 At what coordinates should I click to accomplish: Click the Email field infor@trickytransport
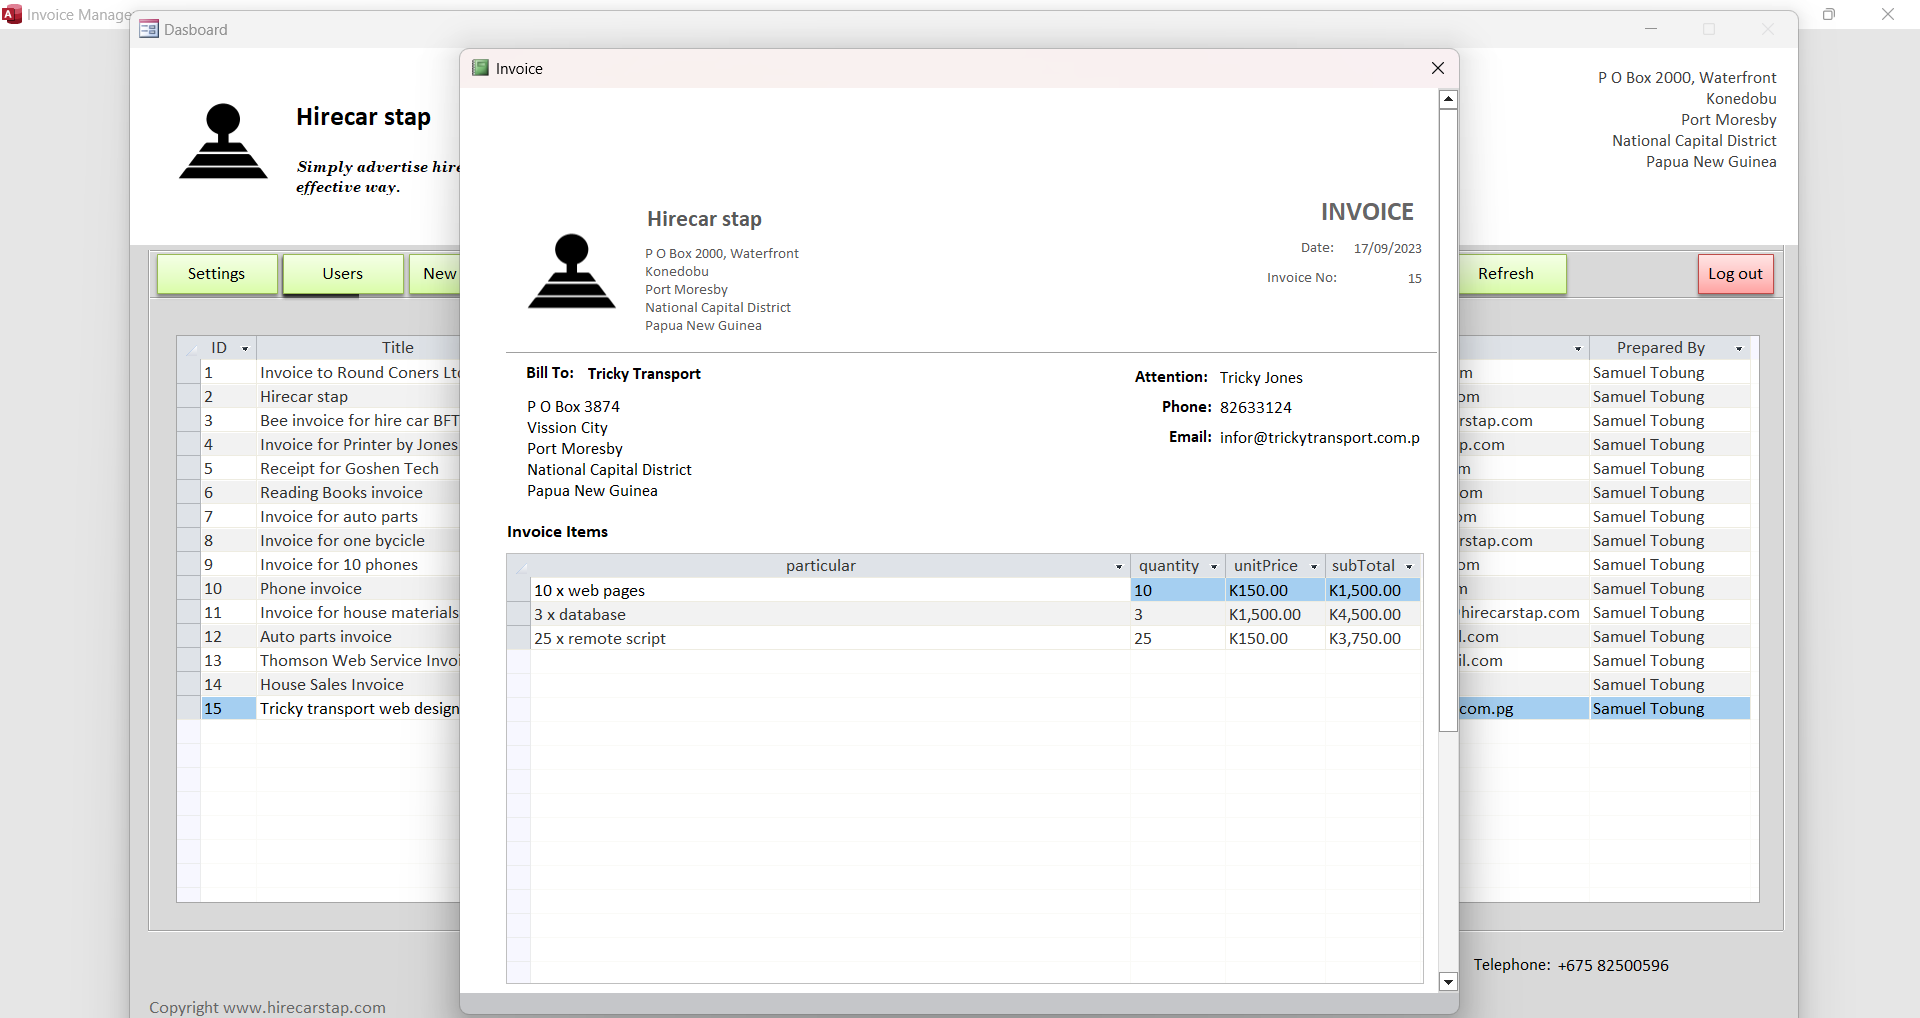[x=1318, y=437]
